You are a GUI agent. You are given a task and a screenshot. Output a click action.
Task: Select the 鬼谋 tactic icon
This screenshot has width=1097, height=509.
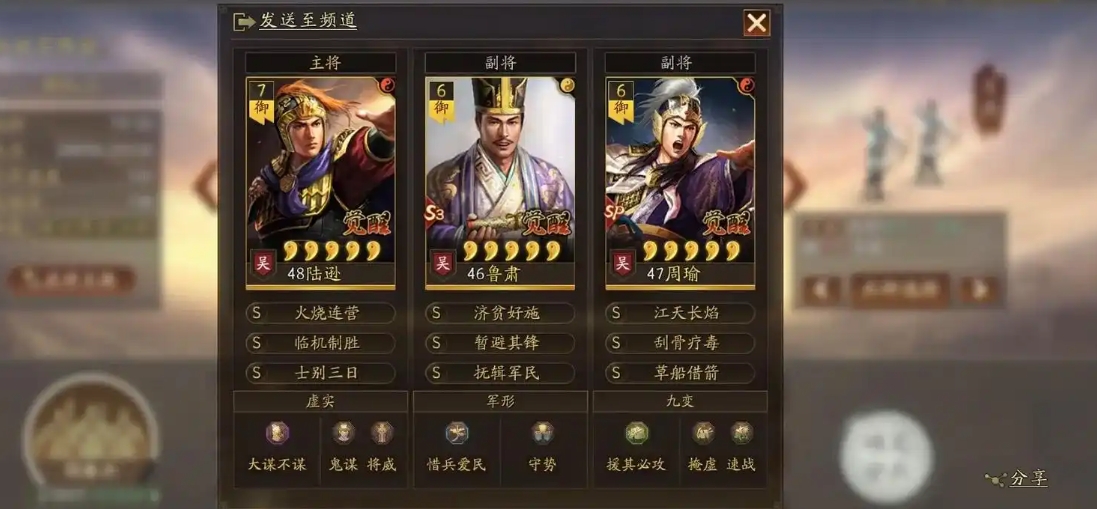click(343, 433)
